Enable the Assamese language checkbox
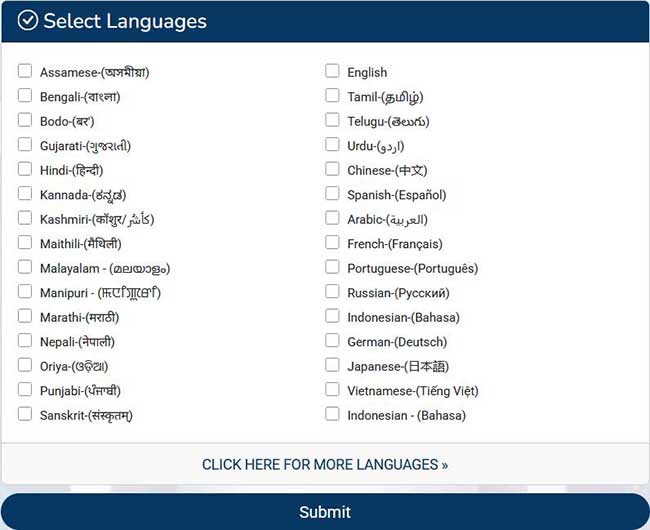Viewport: 650px width, 530px height. pos(25,71)
